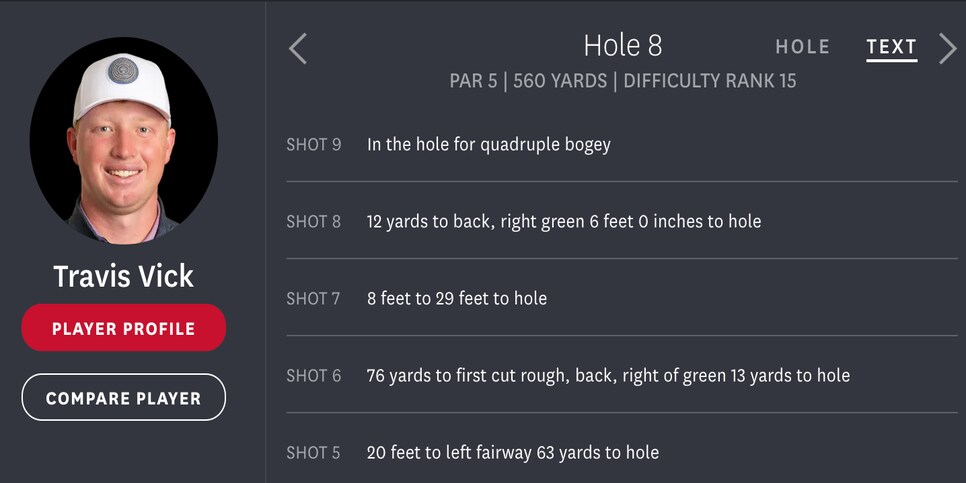Click '8 feet to 29 feet to hole' text
This screenshot has width=966, height=483.
pyautogui.click(x=457, y=298)
